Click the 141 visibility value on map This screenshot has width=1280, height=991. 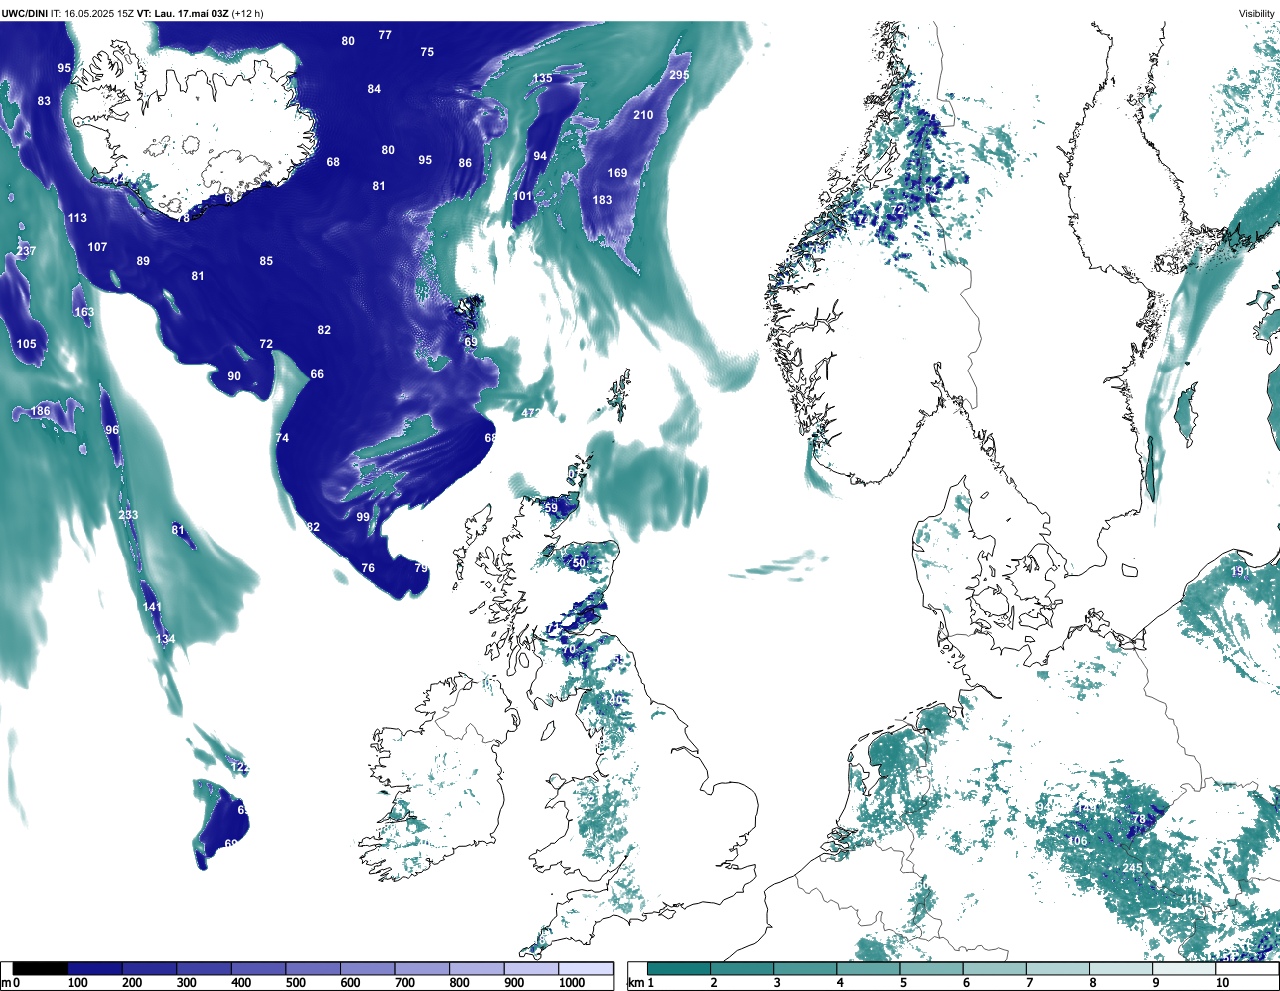coord(151,607)
